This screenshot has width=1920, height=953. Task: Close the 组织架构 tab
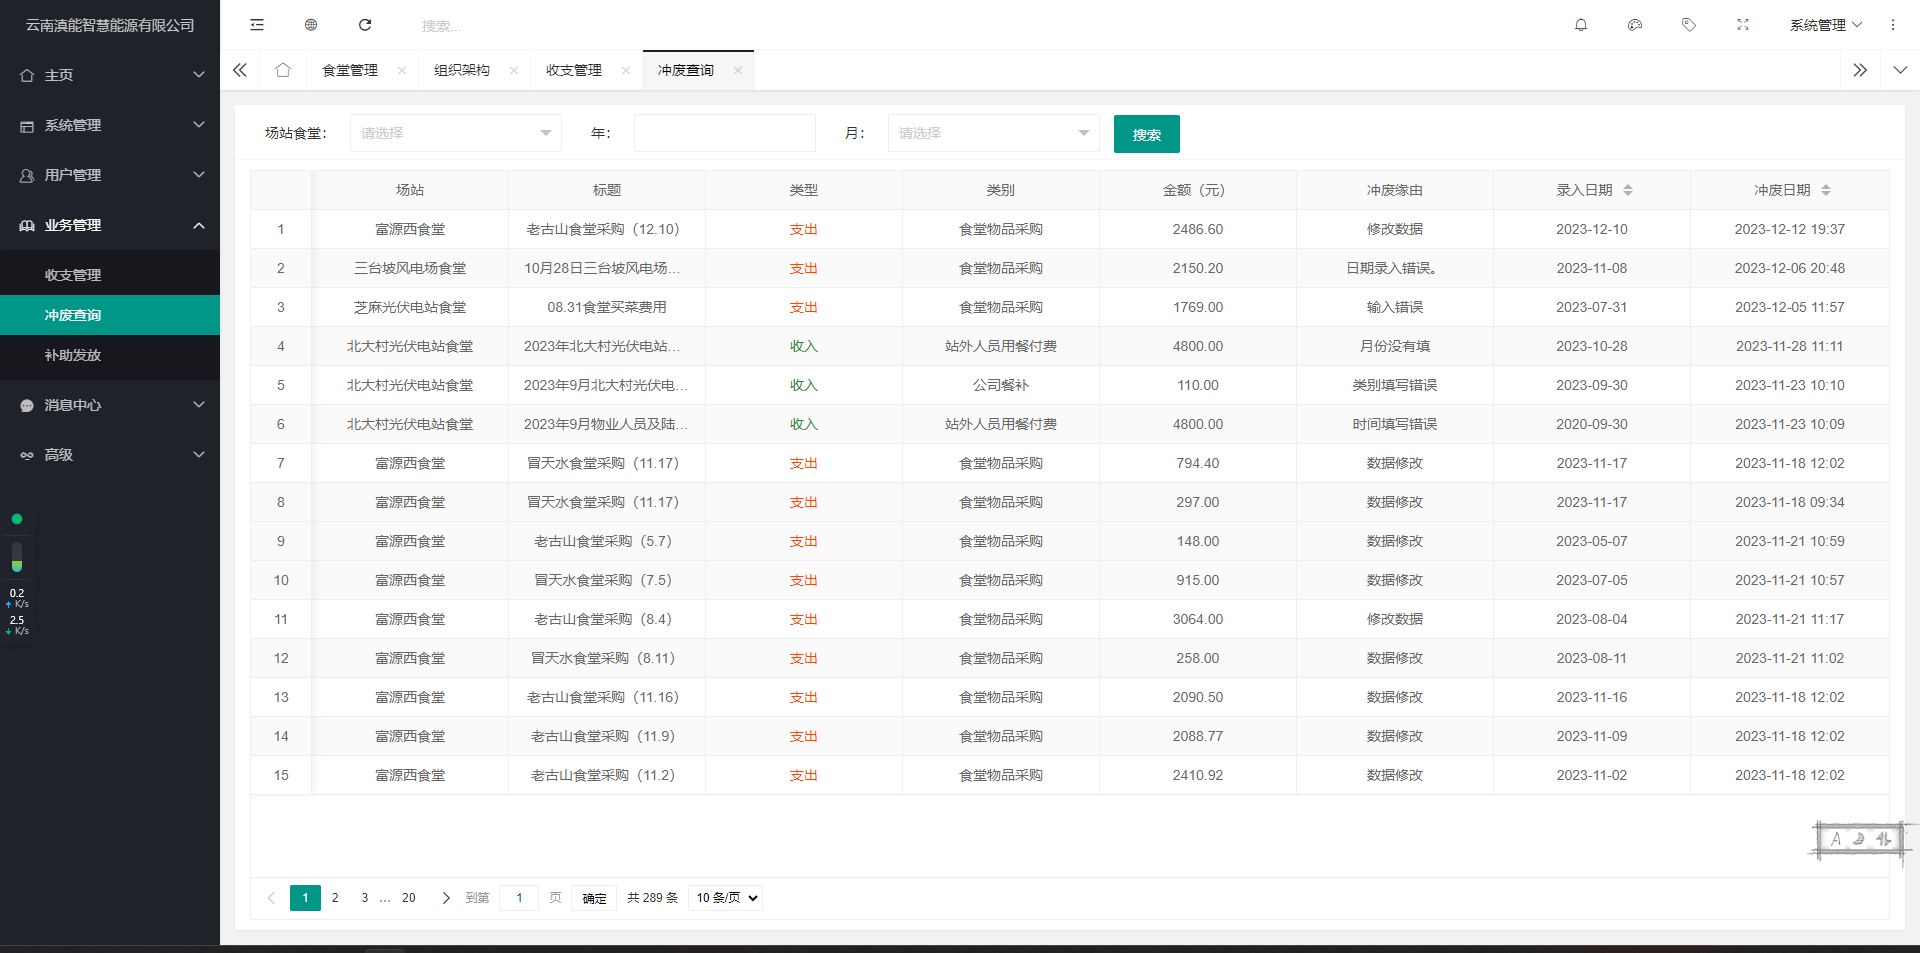(x=514, y=70)
